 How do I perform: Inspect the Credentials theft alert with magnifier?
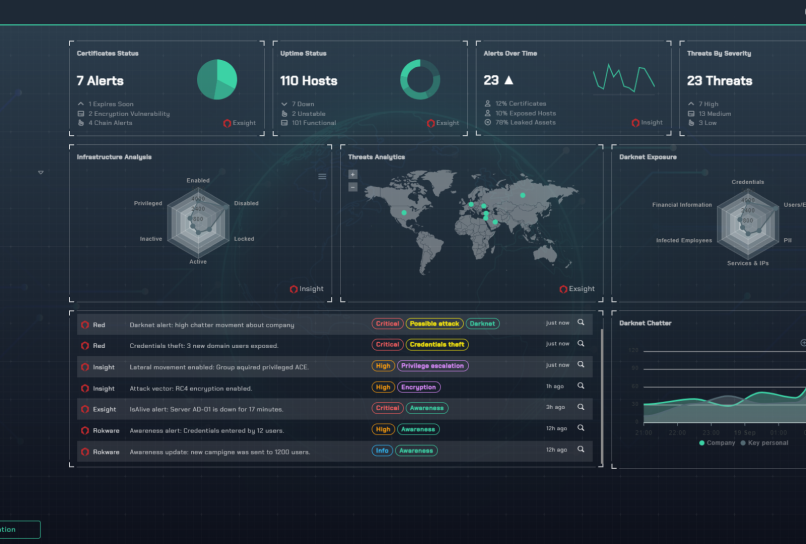tap(581, 345)
